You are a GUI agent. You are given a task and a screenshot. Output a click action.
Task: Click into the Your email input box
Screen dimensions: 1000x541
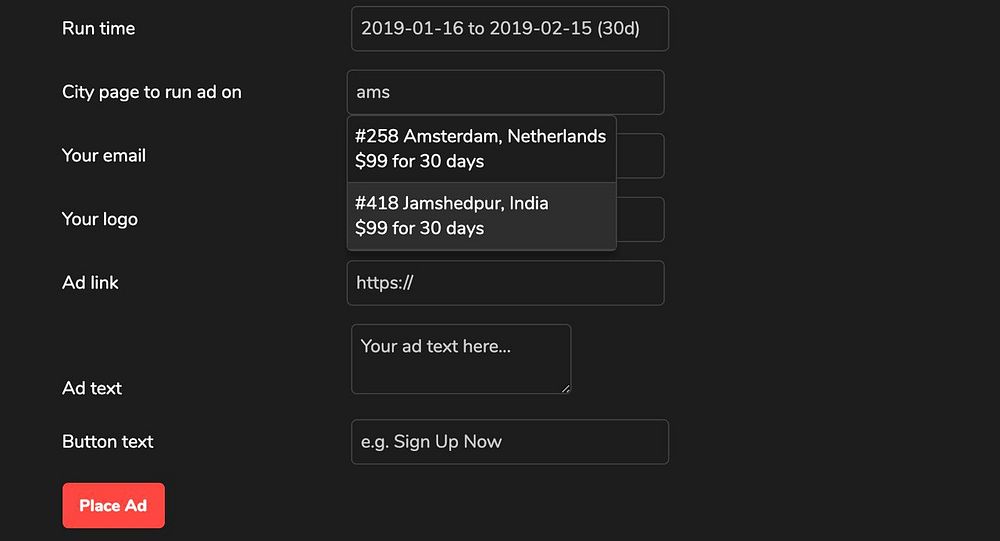640,156
